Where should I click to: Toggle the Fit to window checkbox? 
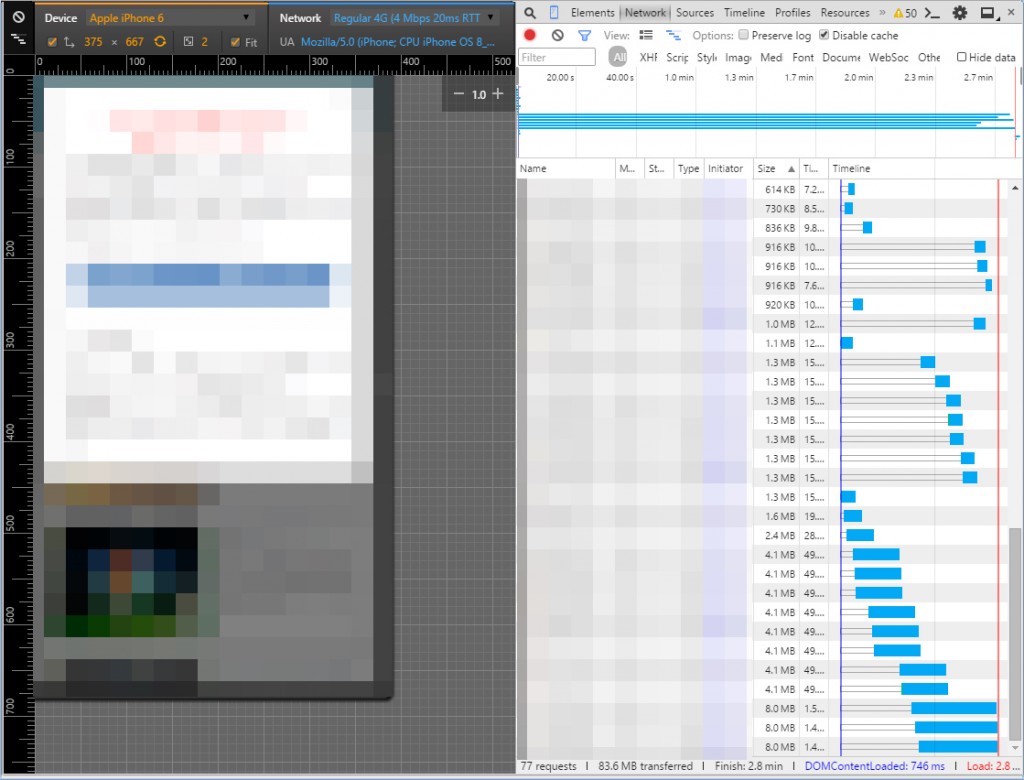[x=235, y=42]
